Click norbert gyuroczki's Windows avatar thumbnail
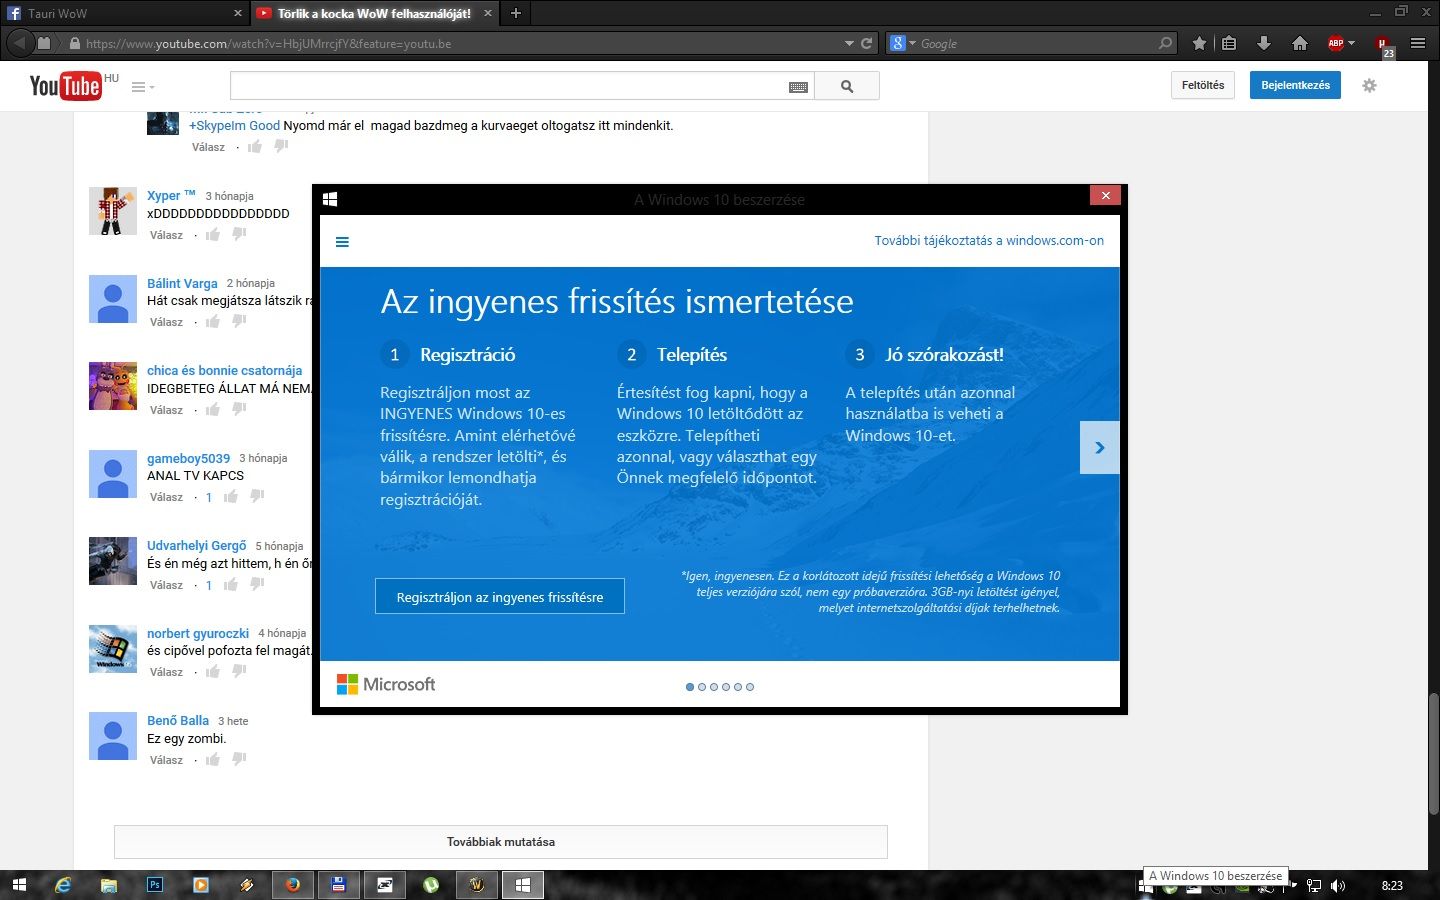This screenshot has height=900, width=1440. click(x=113, y=649)
